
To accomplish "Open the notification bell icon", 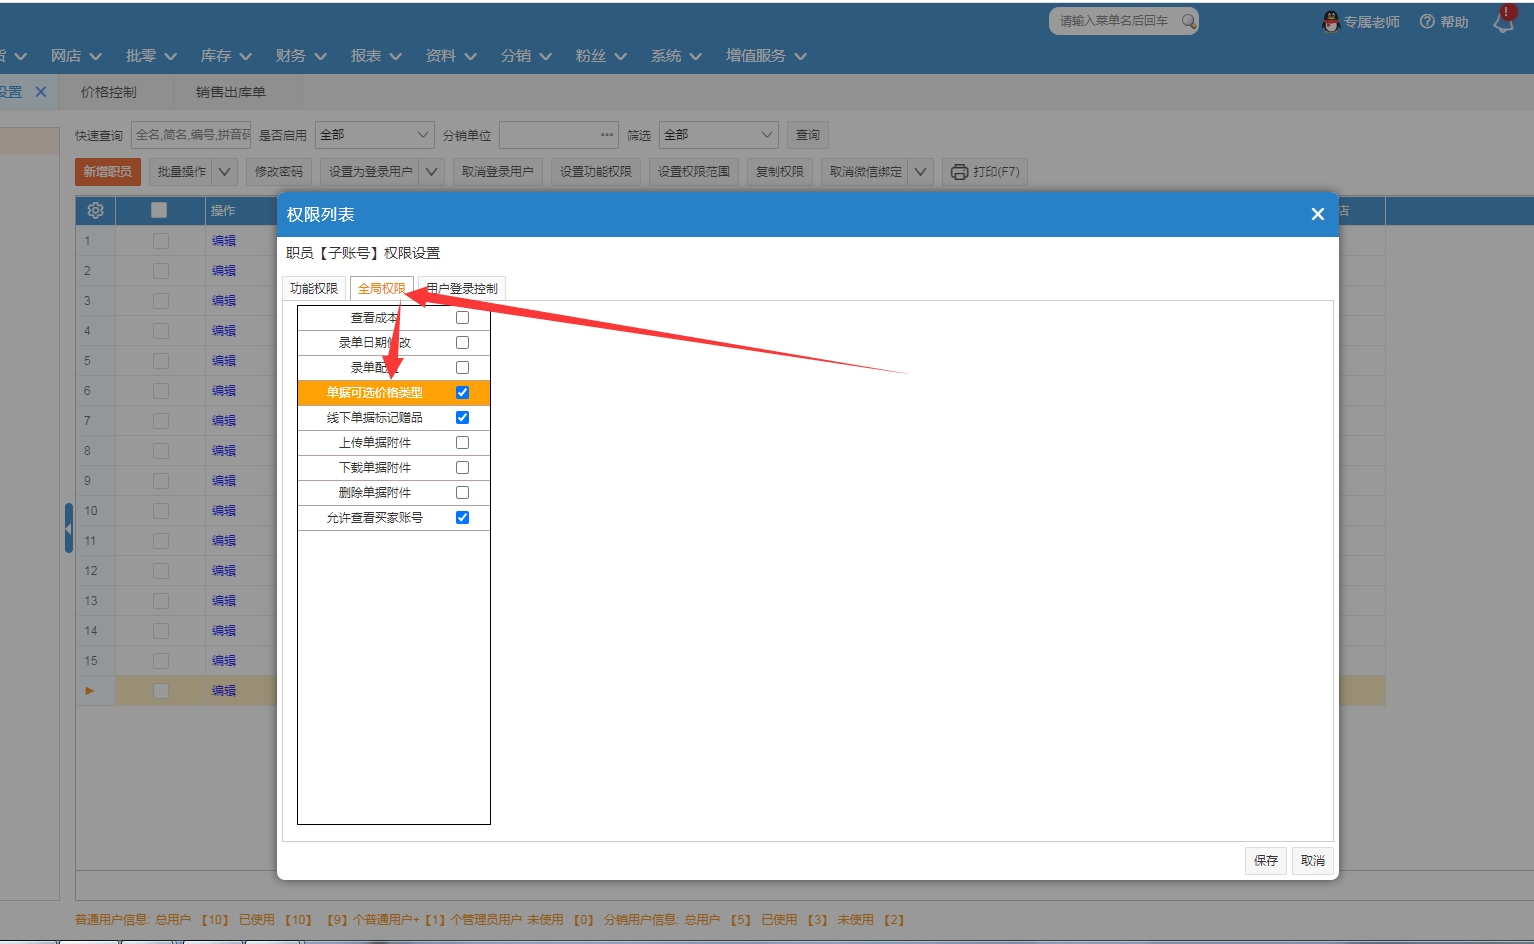I will (1504, 21).
